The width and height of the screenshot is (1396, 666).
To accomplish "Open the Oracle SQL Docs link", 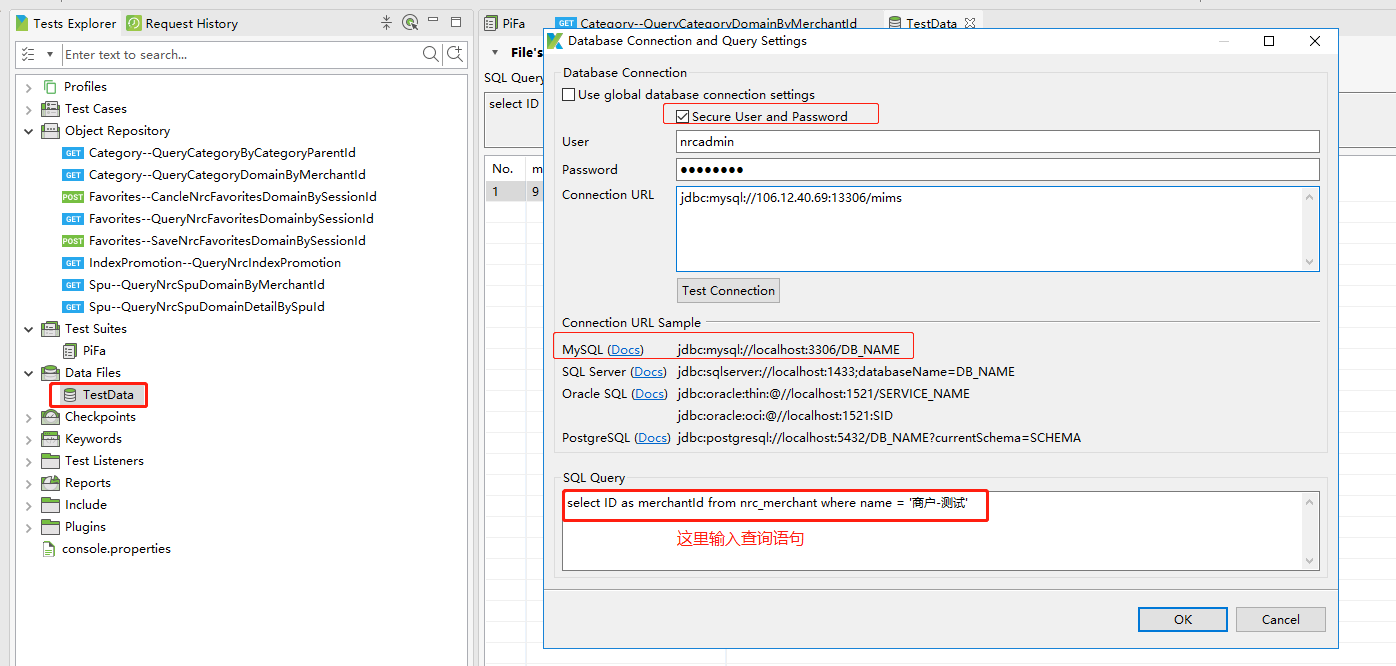I will [650, 394].
